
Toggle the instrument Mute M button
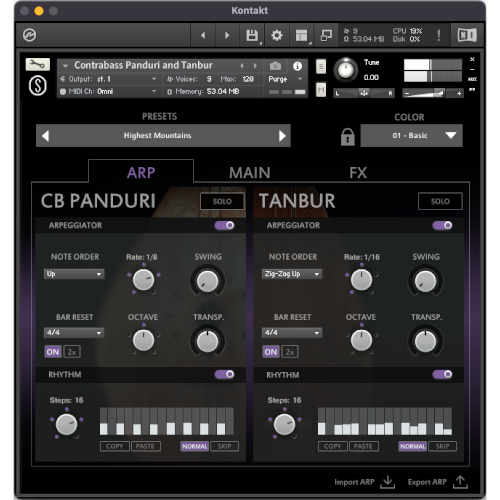[x=321, y=90]
